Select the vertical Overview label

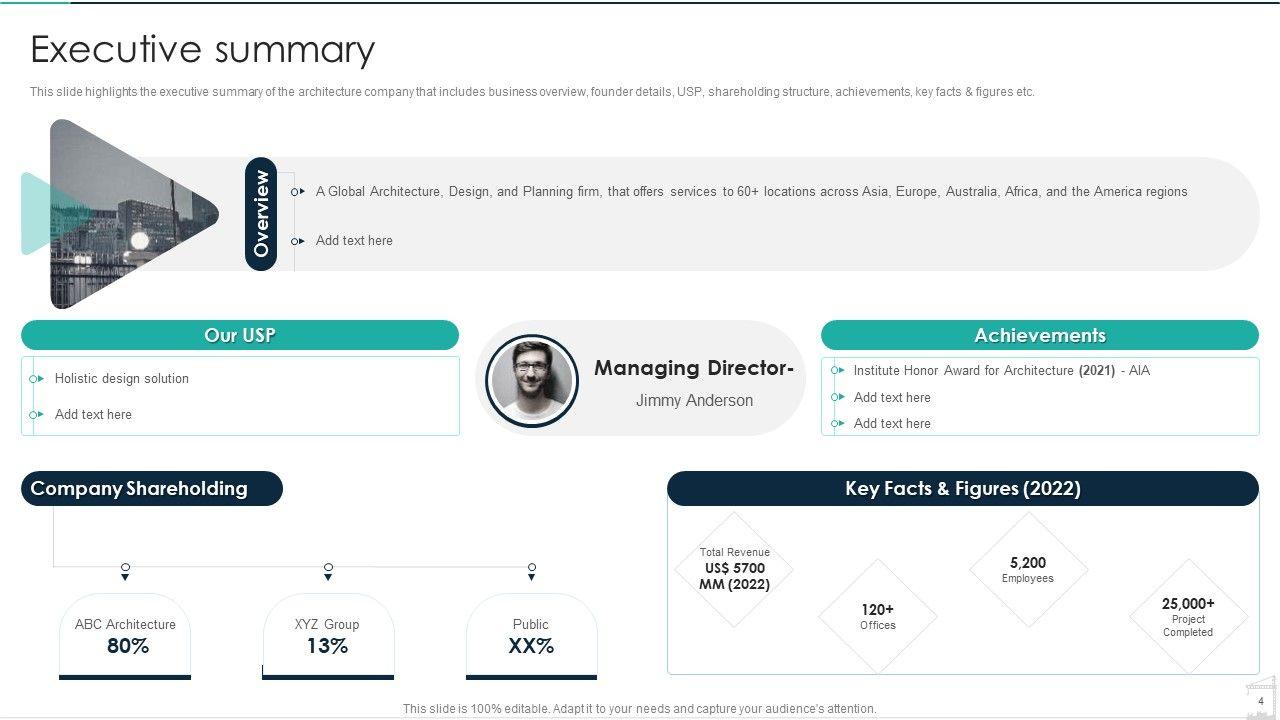pos(261,214)
